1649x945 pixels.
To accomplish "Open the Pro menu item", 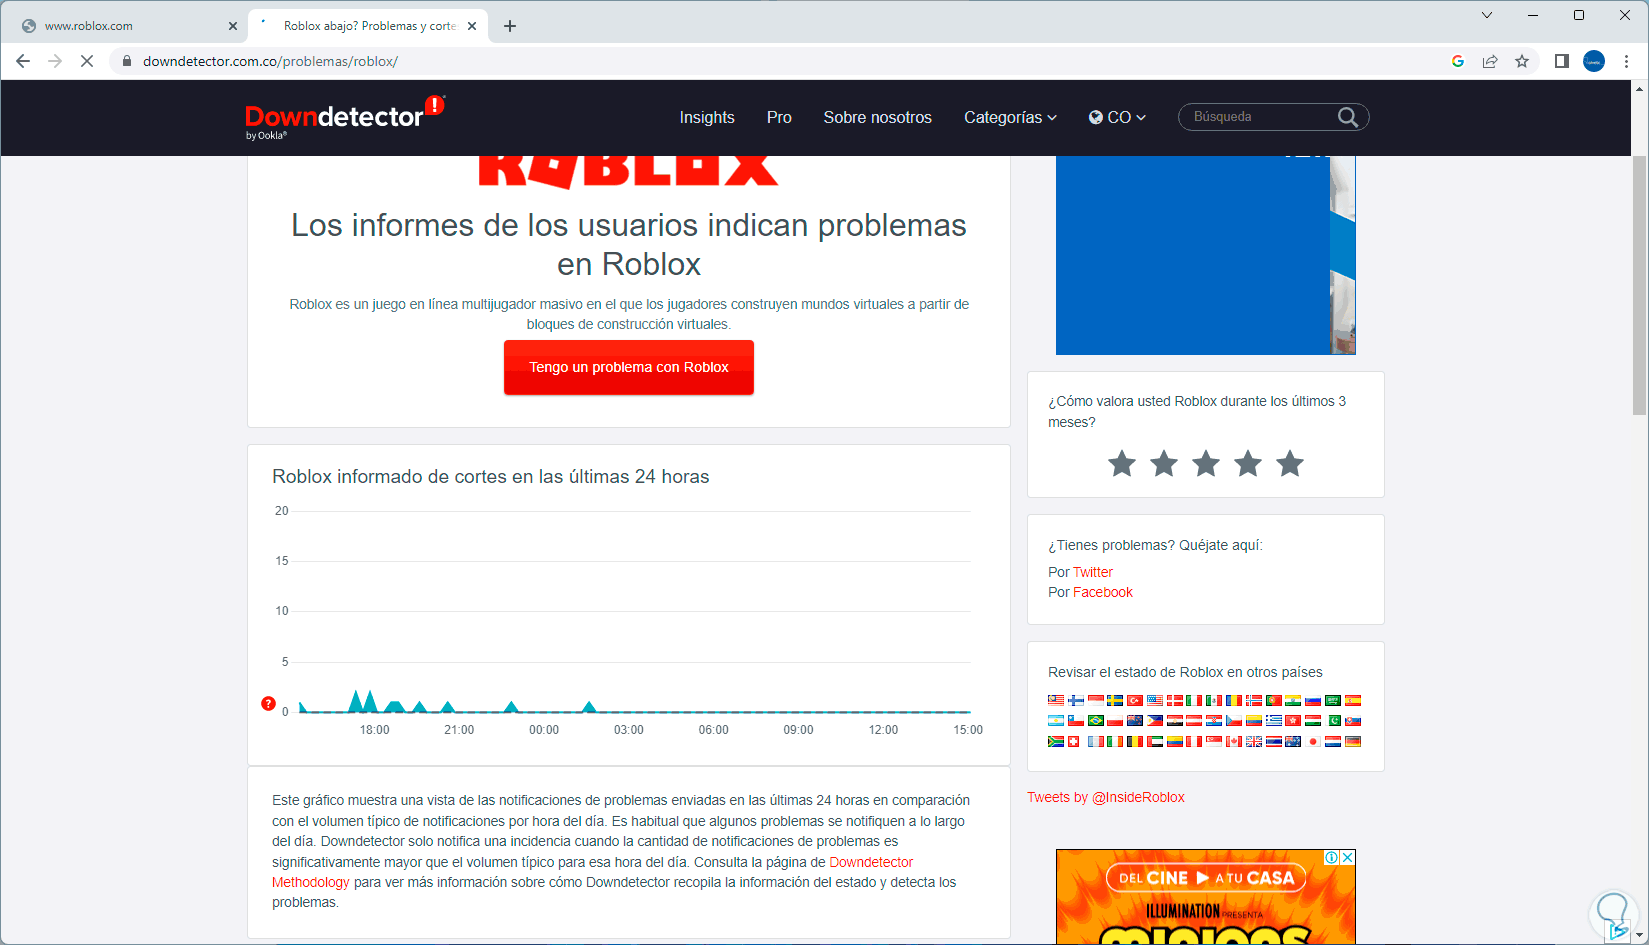I will tap(779, 117).
